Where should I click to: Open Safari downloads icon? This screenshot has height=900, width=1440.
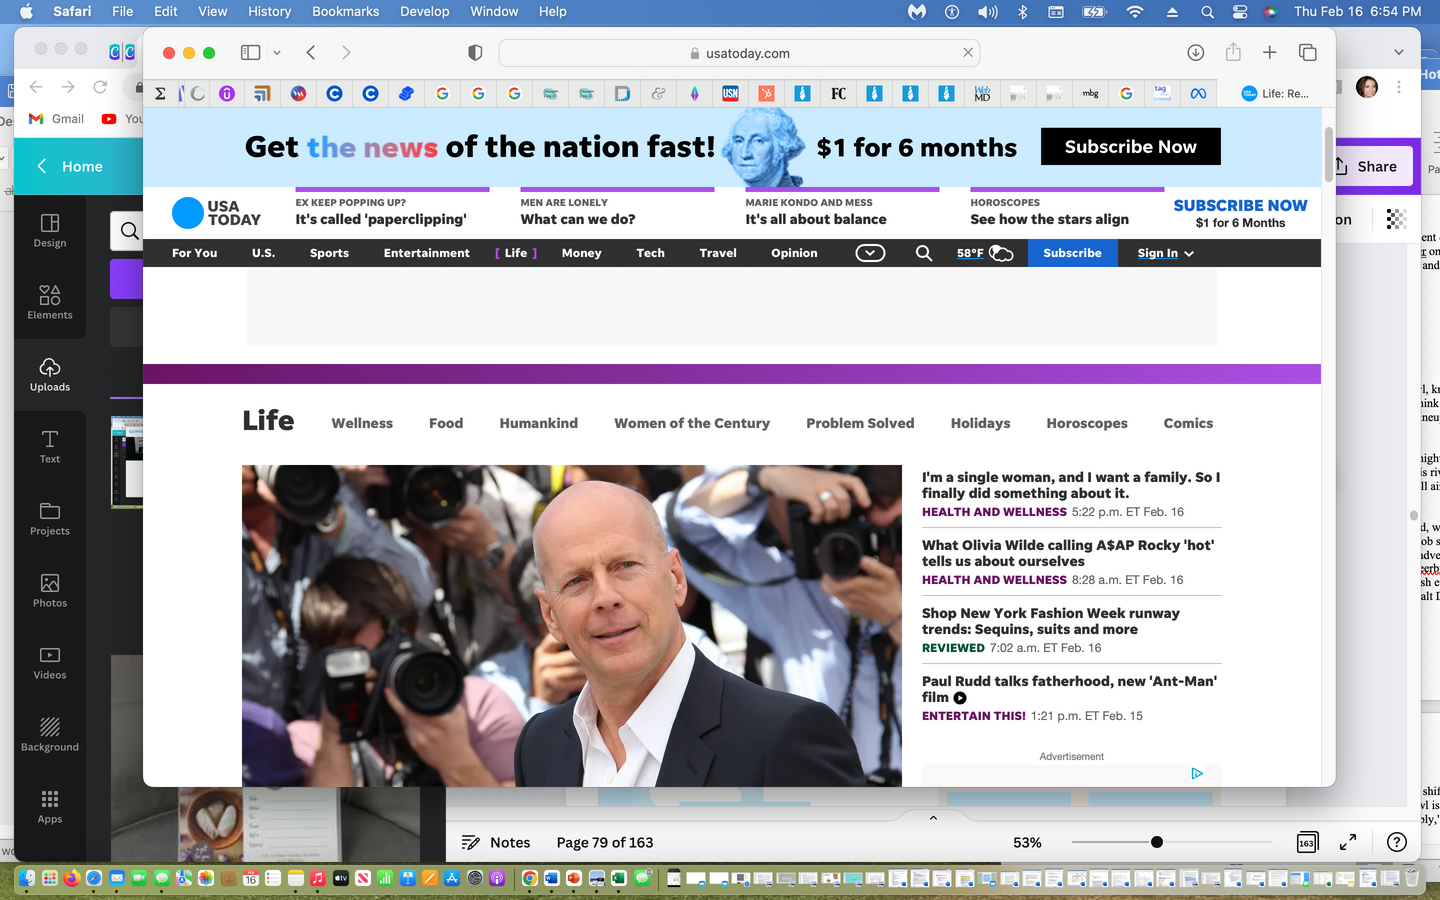click(x=1195, y=53)
